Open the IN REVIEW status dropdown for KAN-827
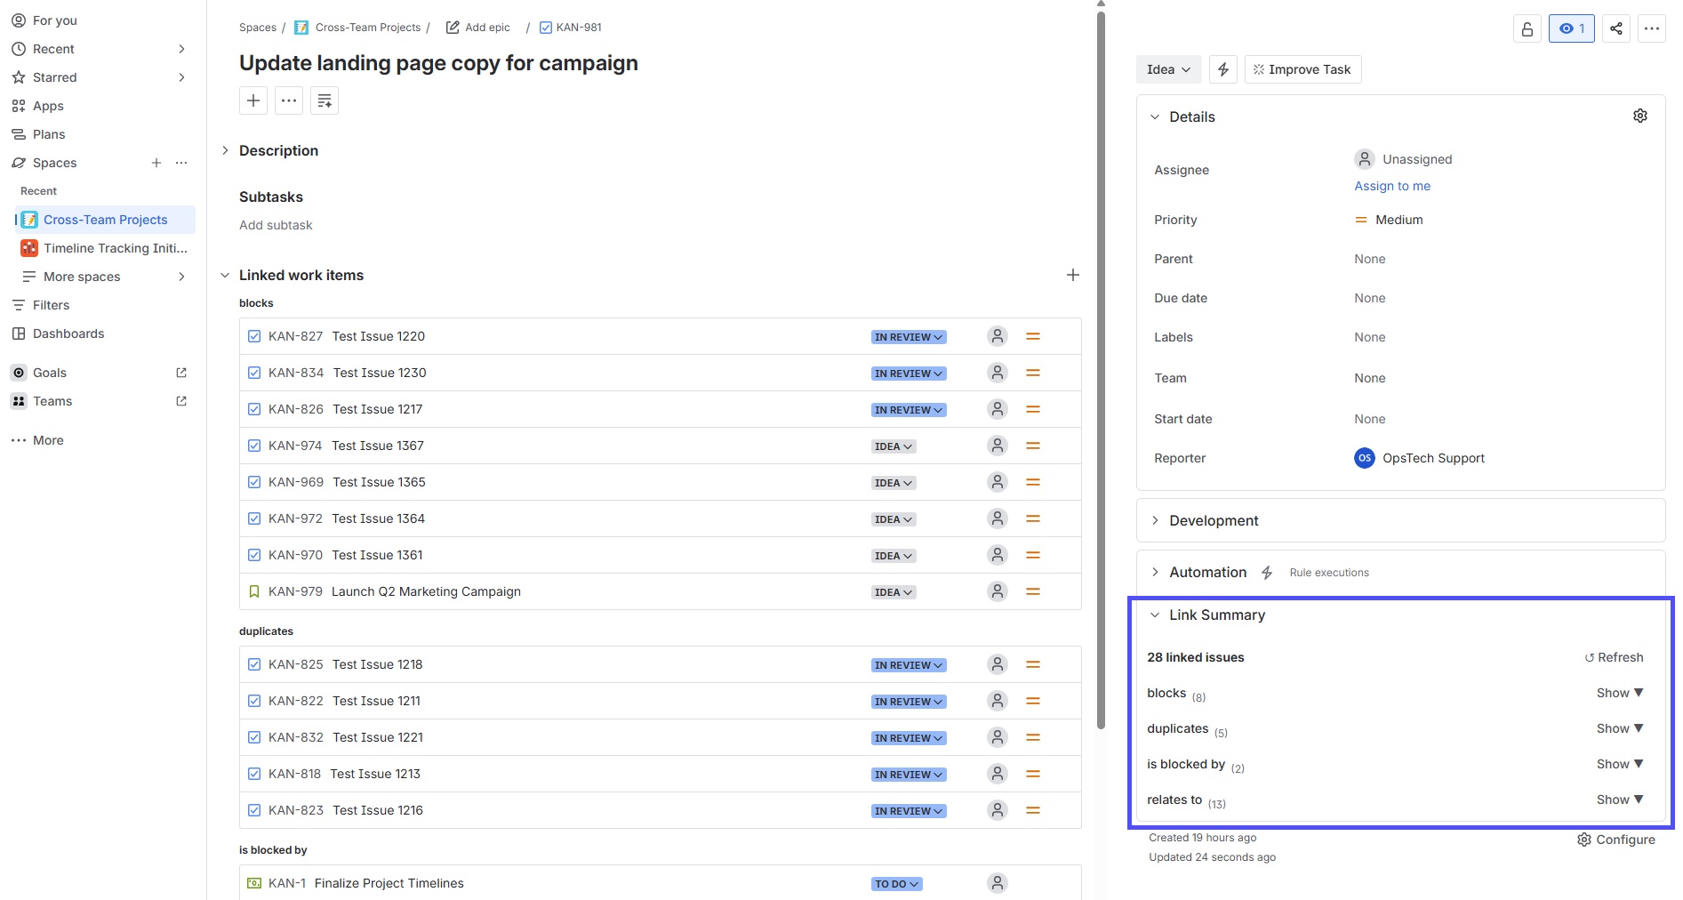Screen dimensions: 1683x900 [907, 337]
